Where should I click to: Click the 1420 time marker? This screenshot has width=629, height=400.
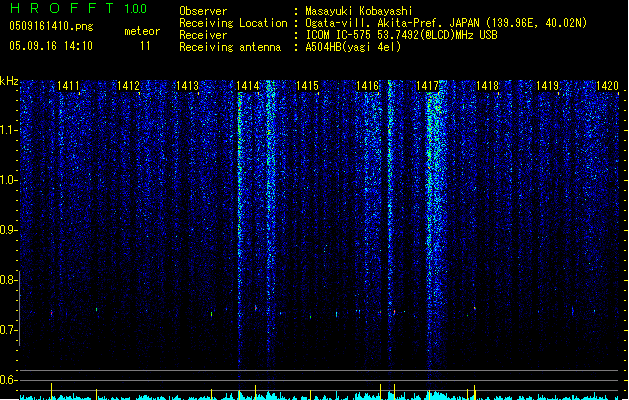(607, 86)
